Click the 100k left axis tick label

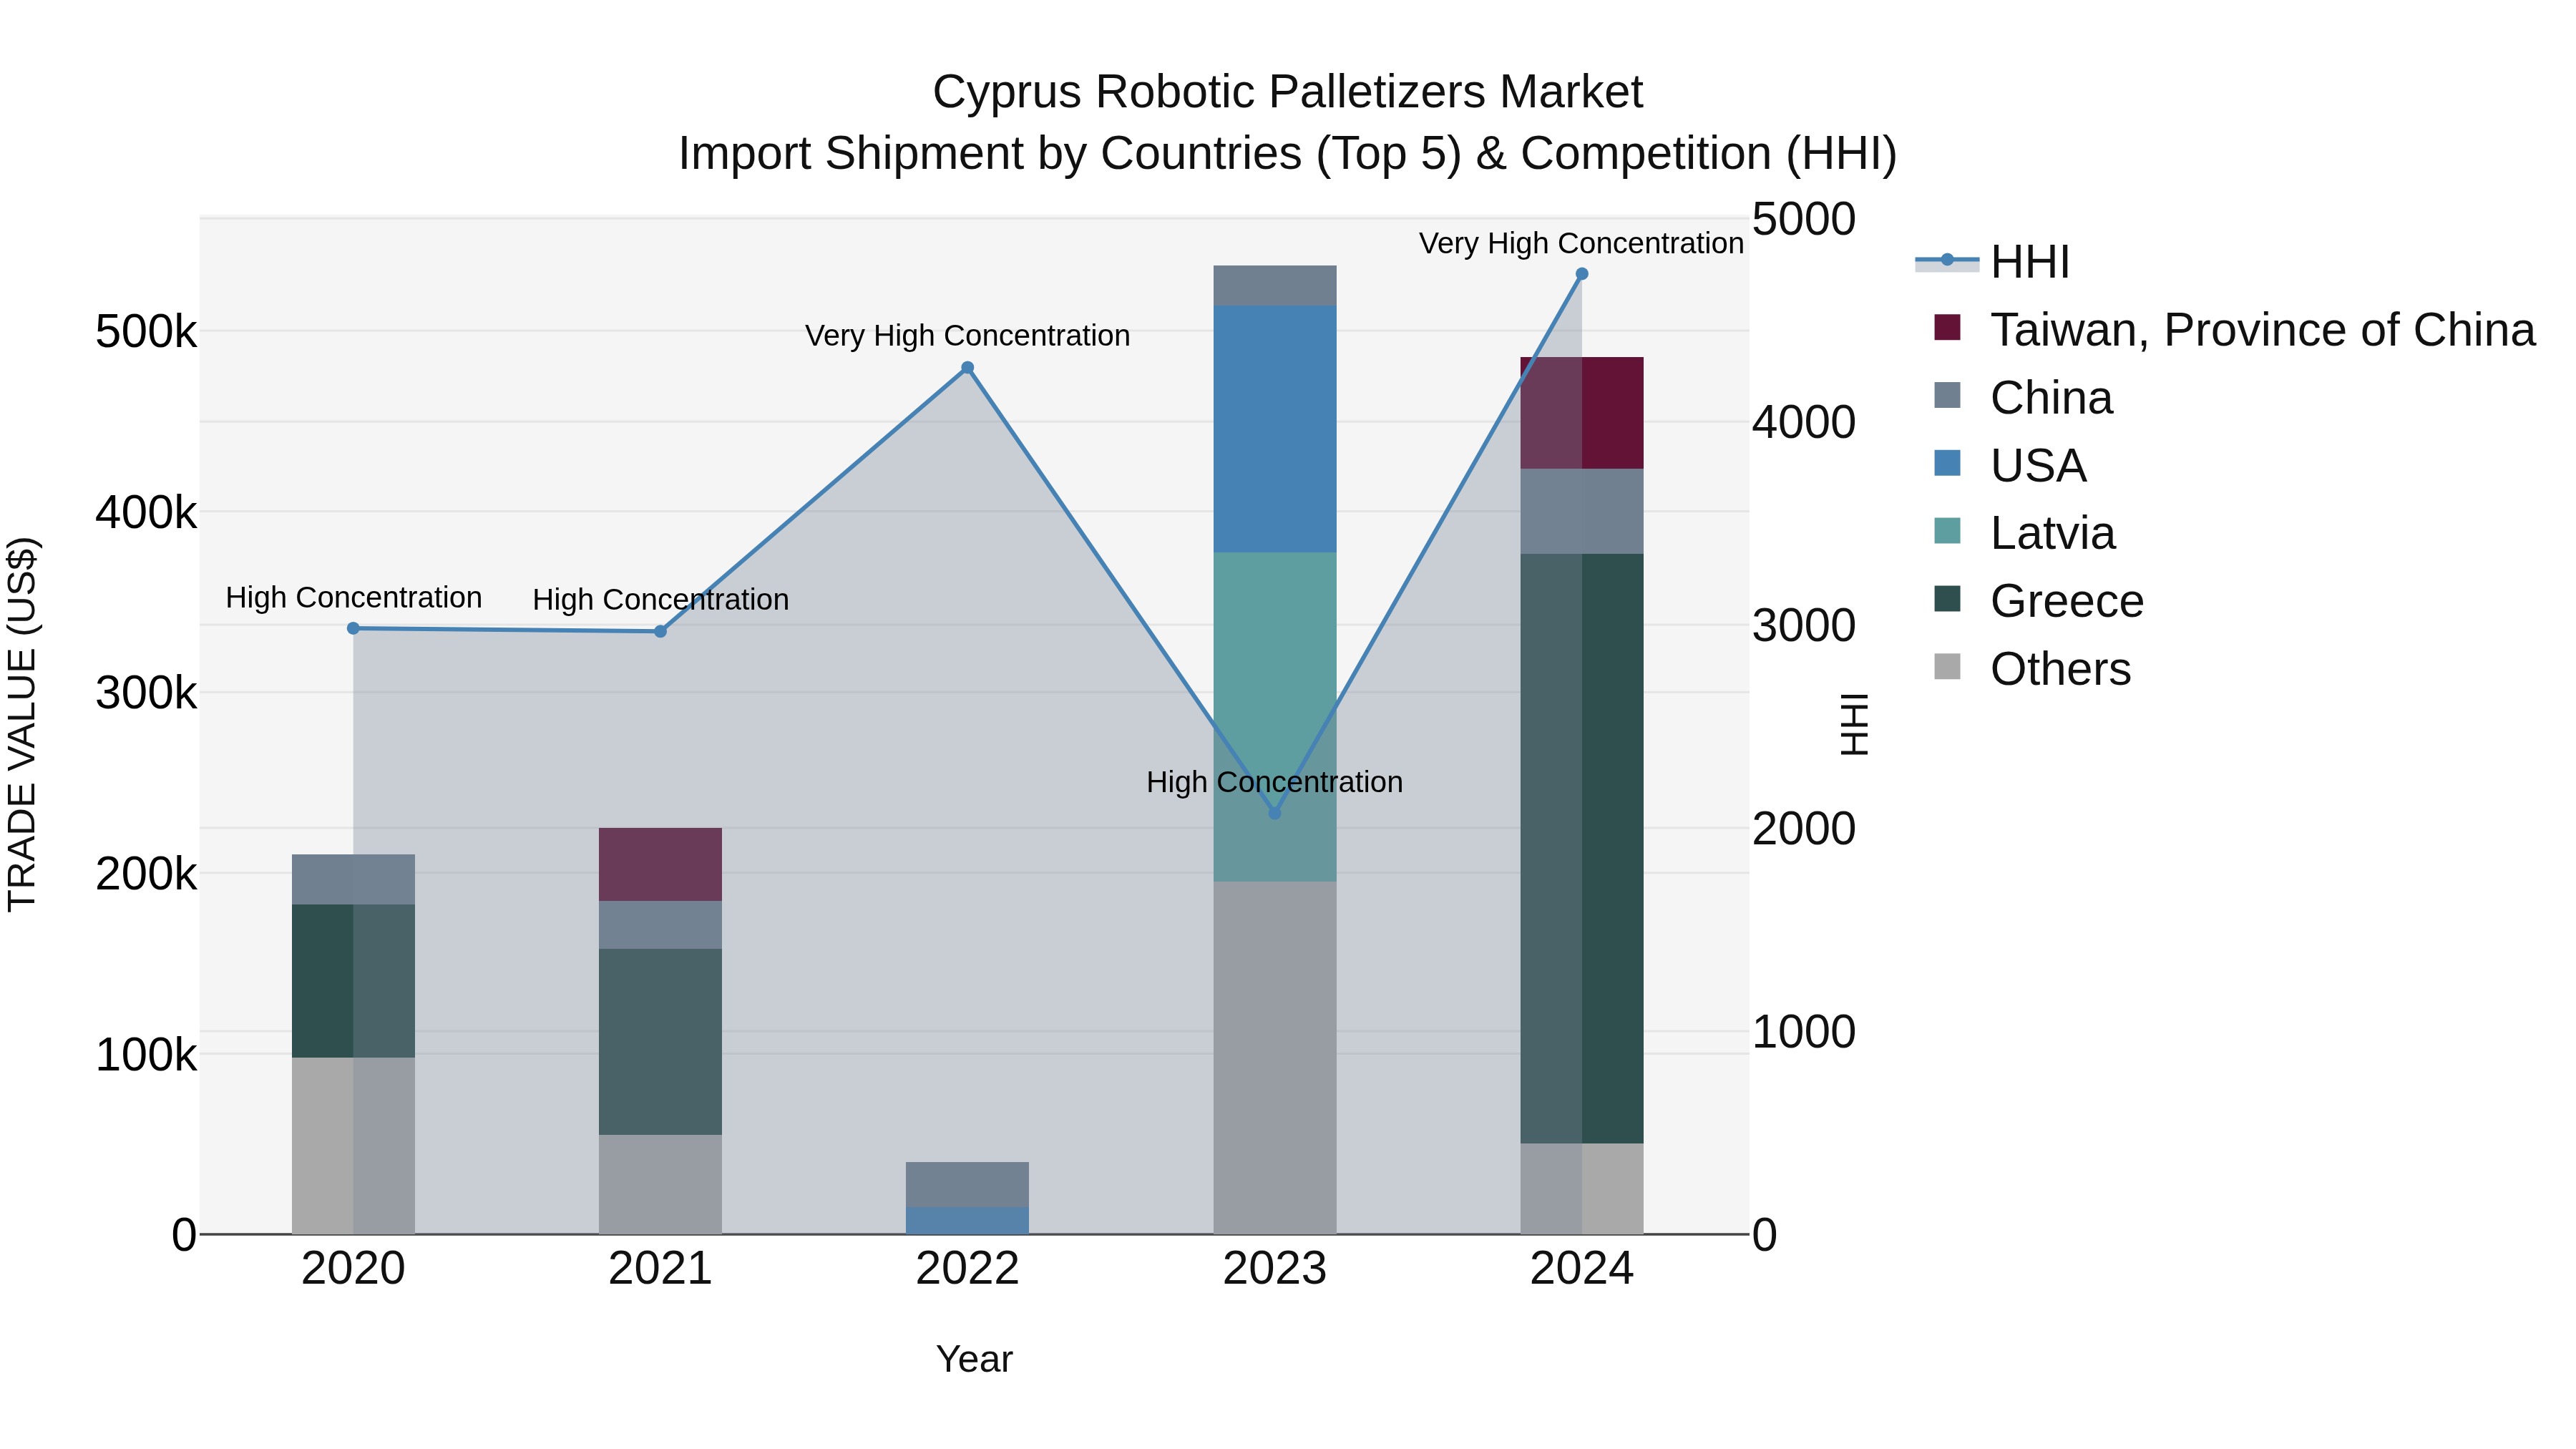point(146,1055)
